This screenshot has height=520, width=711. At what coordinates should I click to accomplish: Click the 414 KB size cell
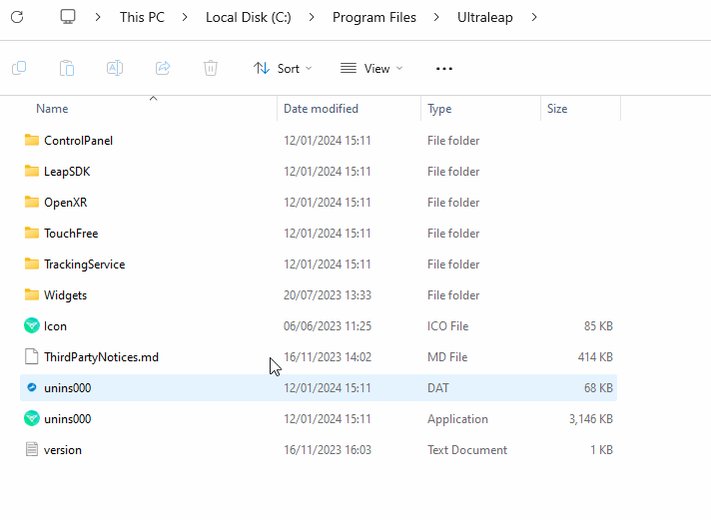point(595,357)
